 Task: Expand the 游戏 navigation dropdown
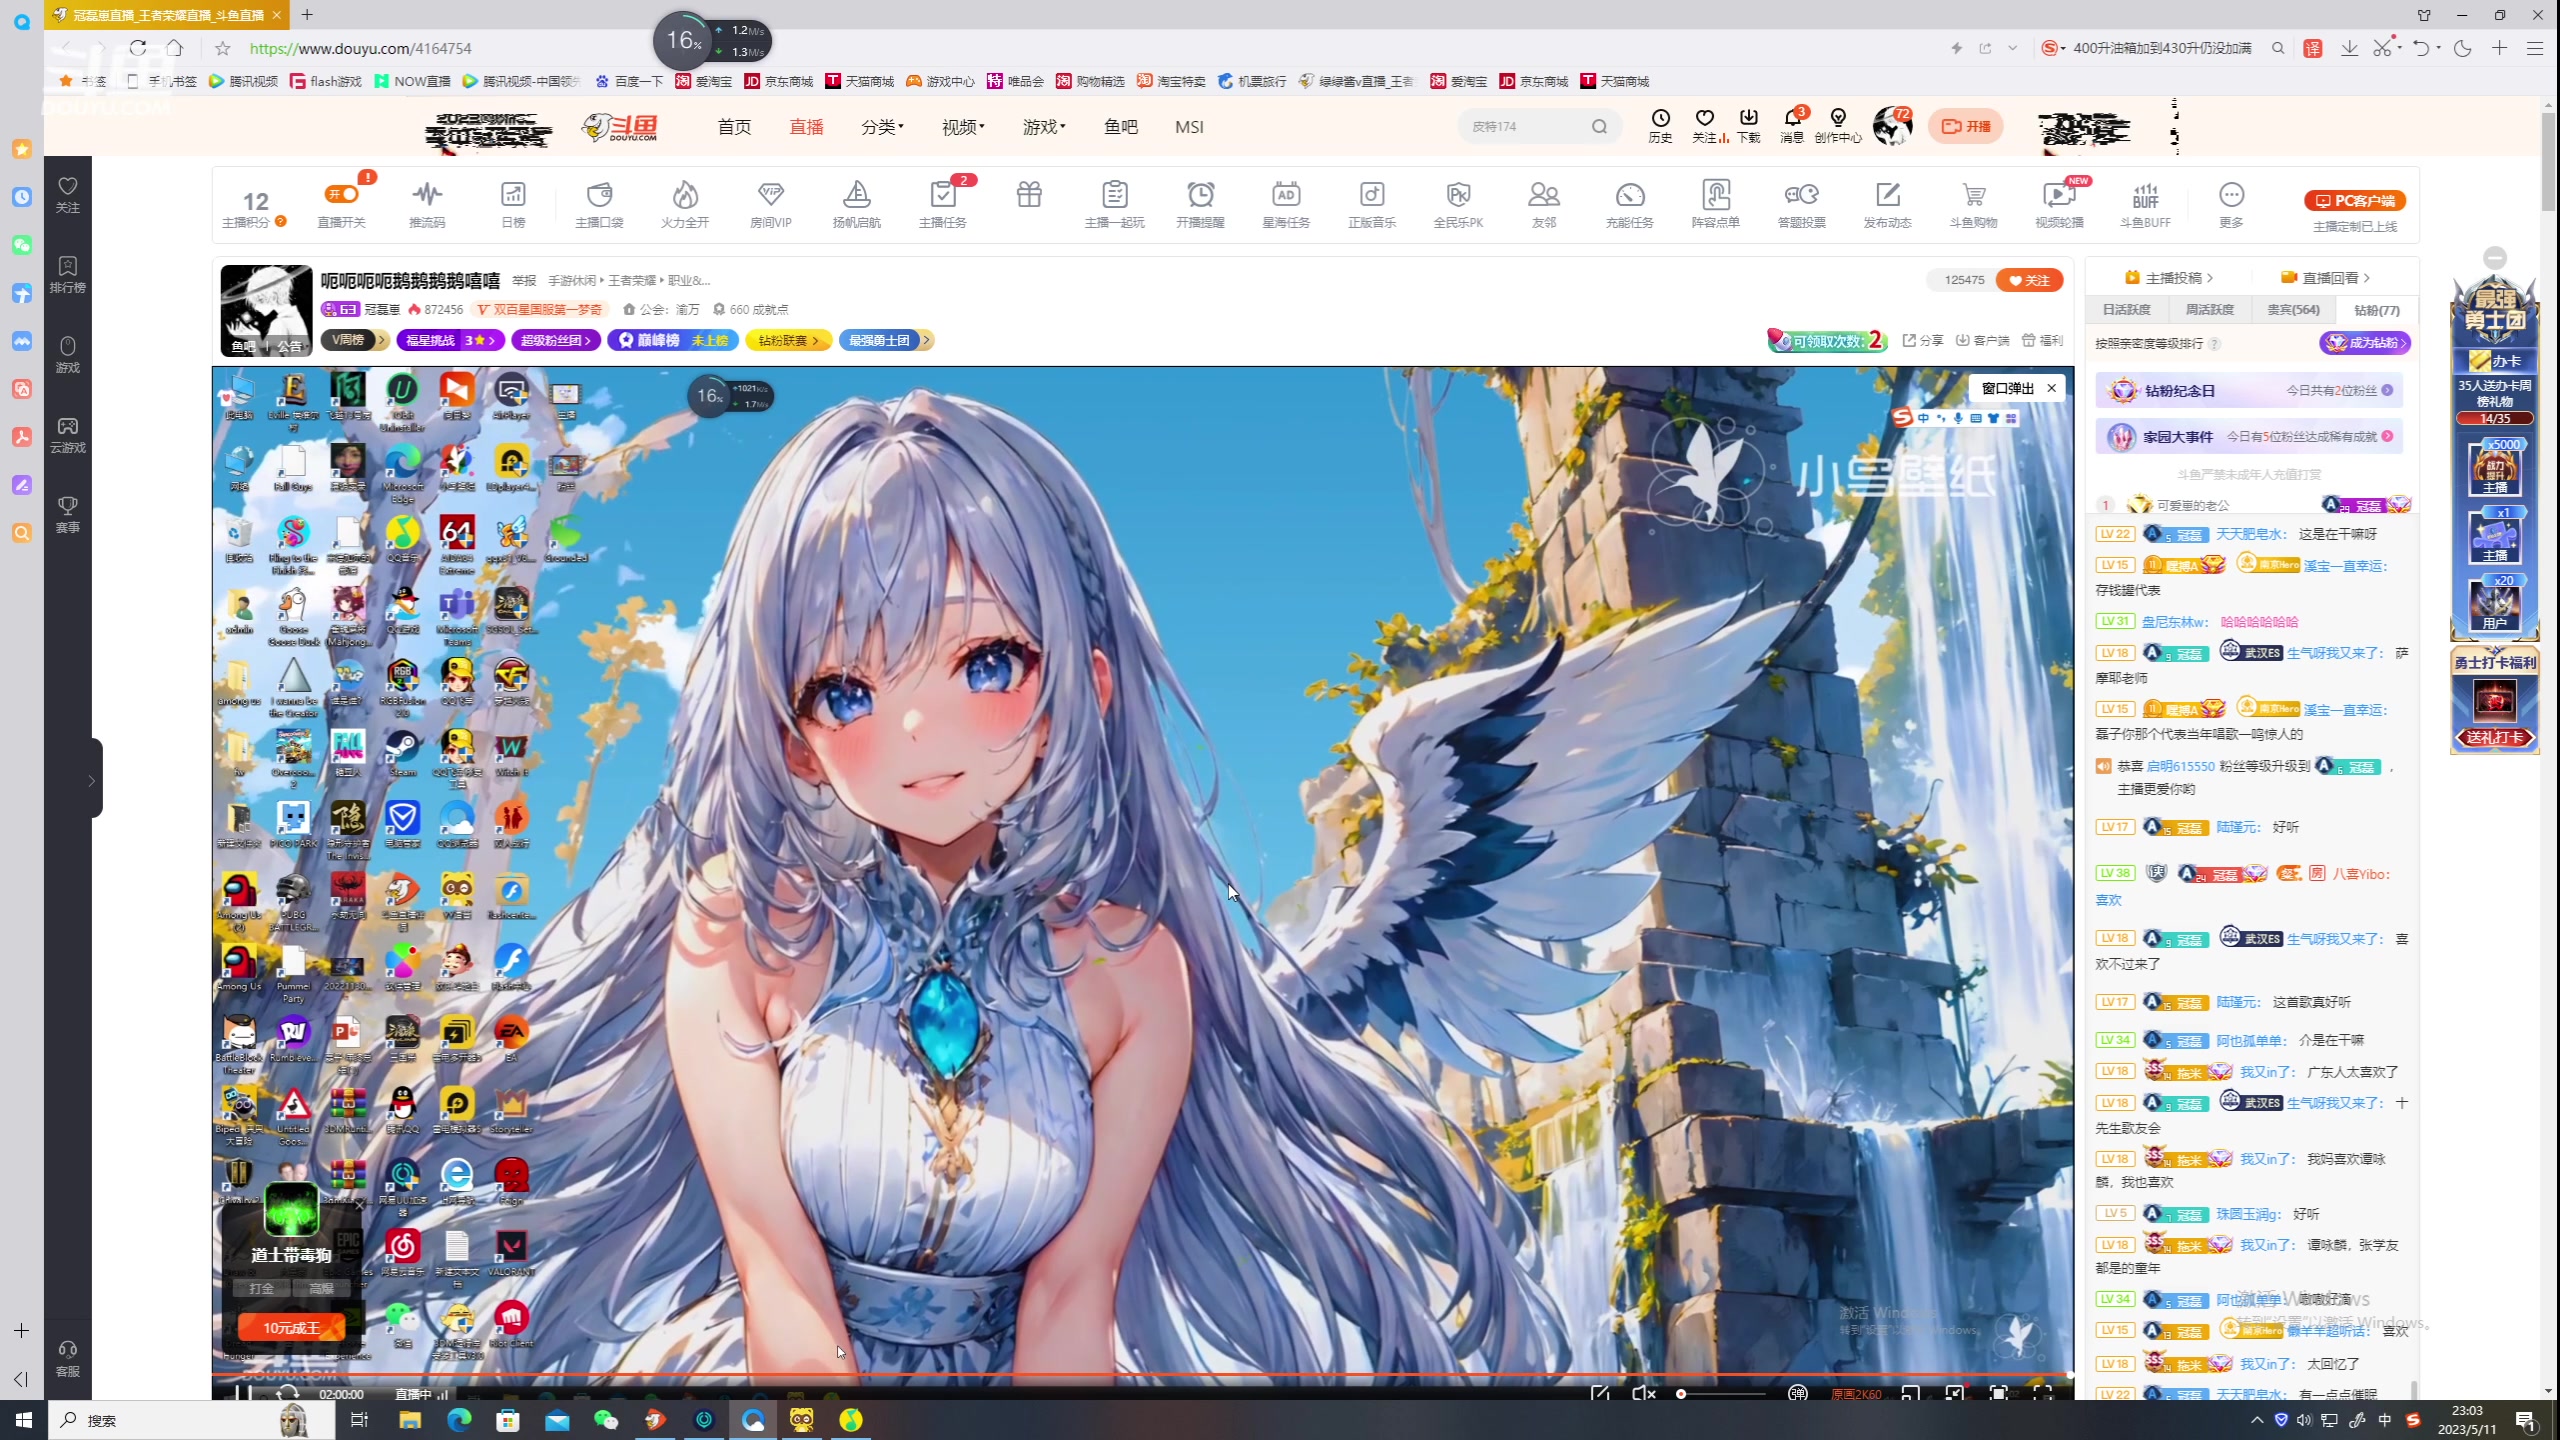[1044, 127]
